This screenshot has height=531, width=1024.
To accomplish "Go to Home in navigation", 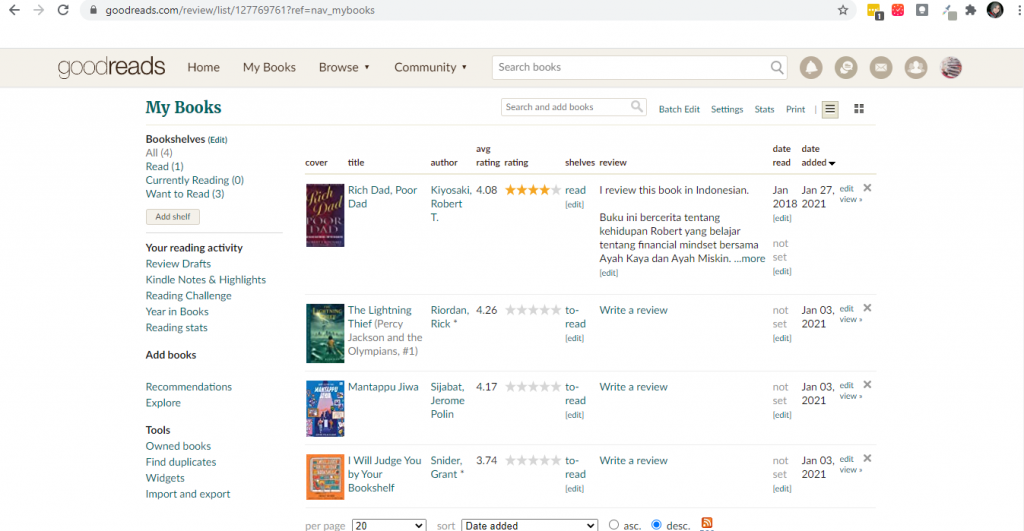I will point(203,67).
